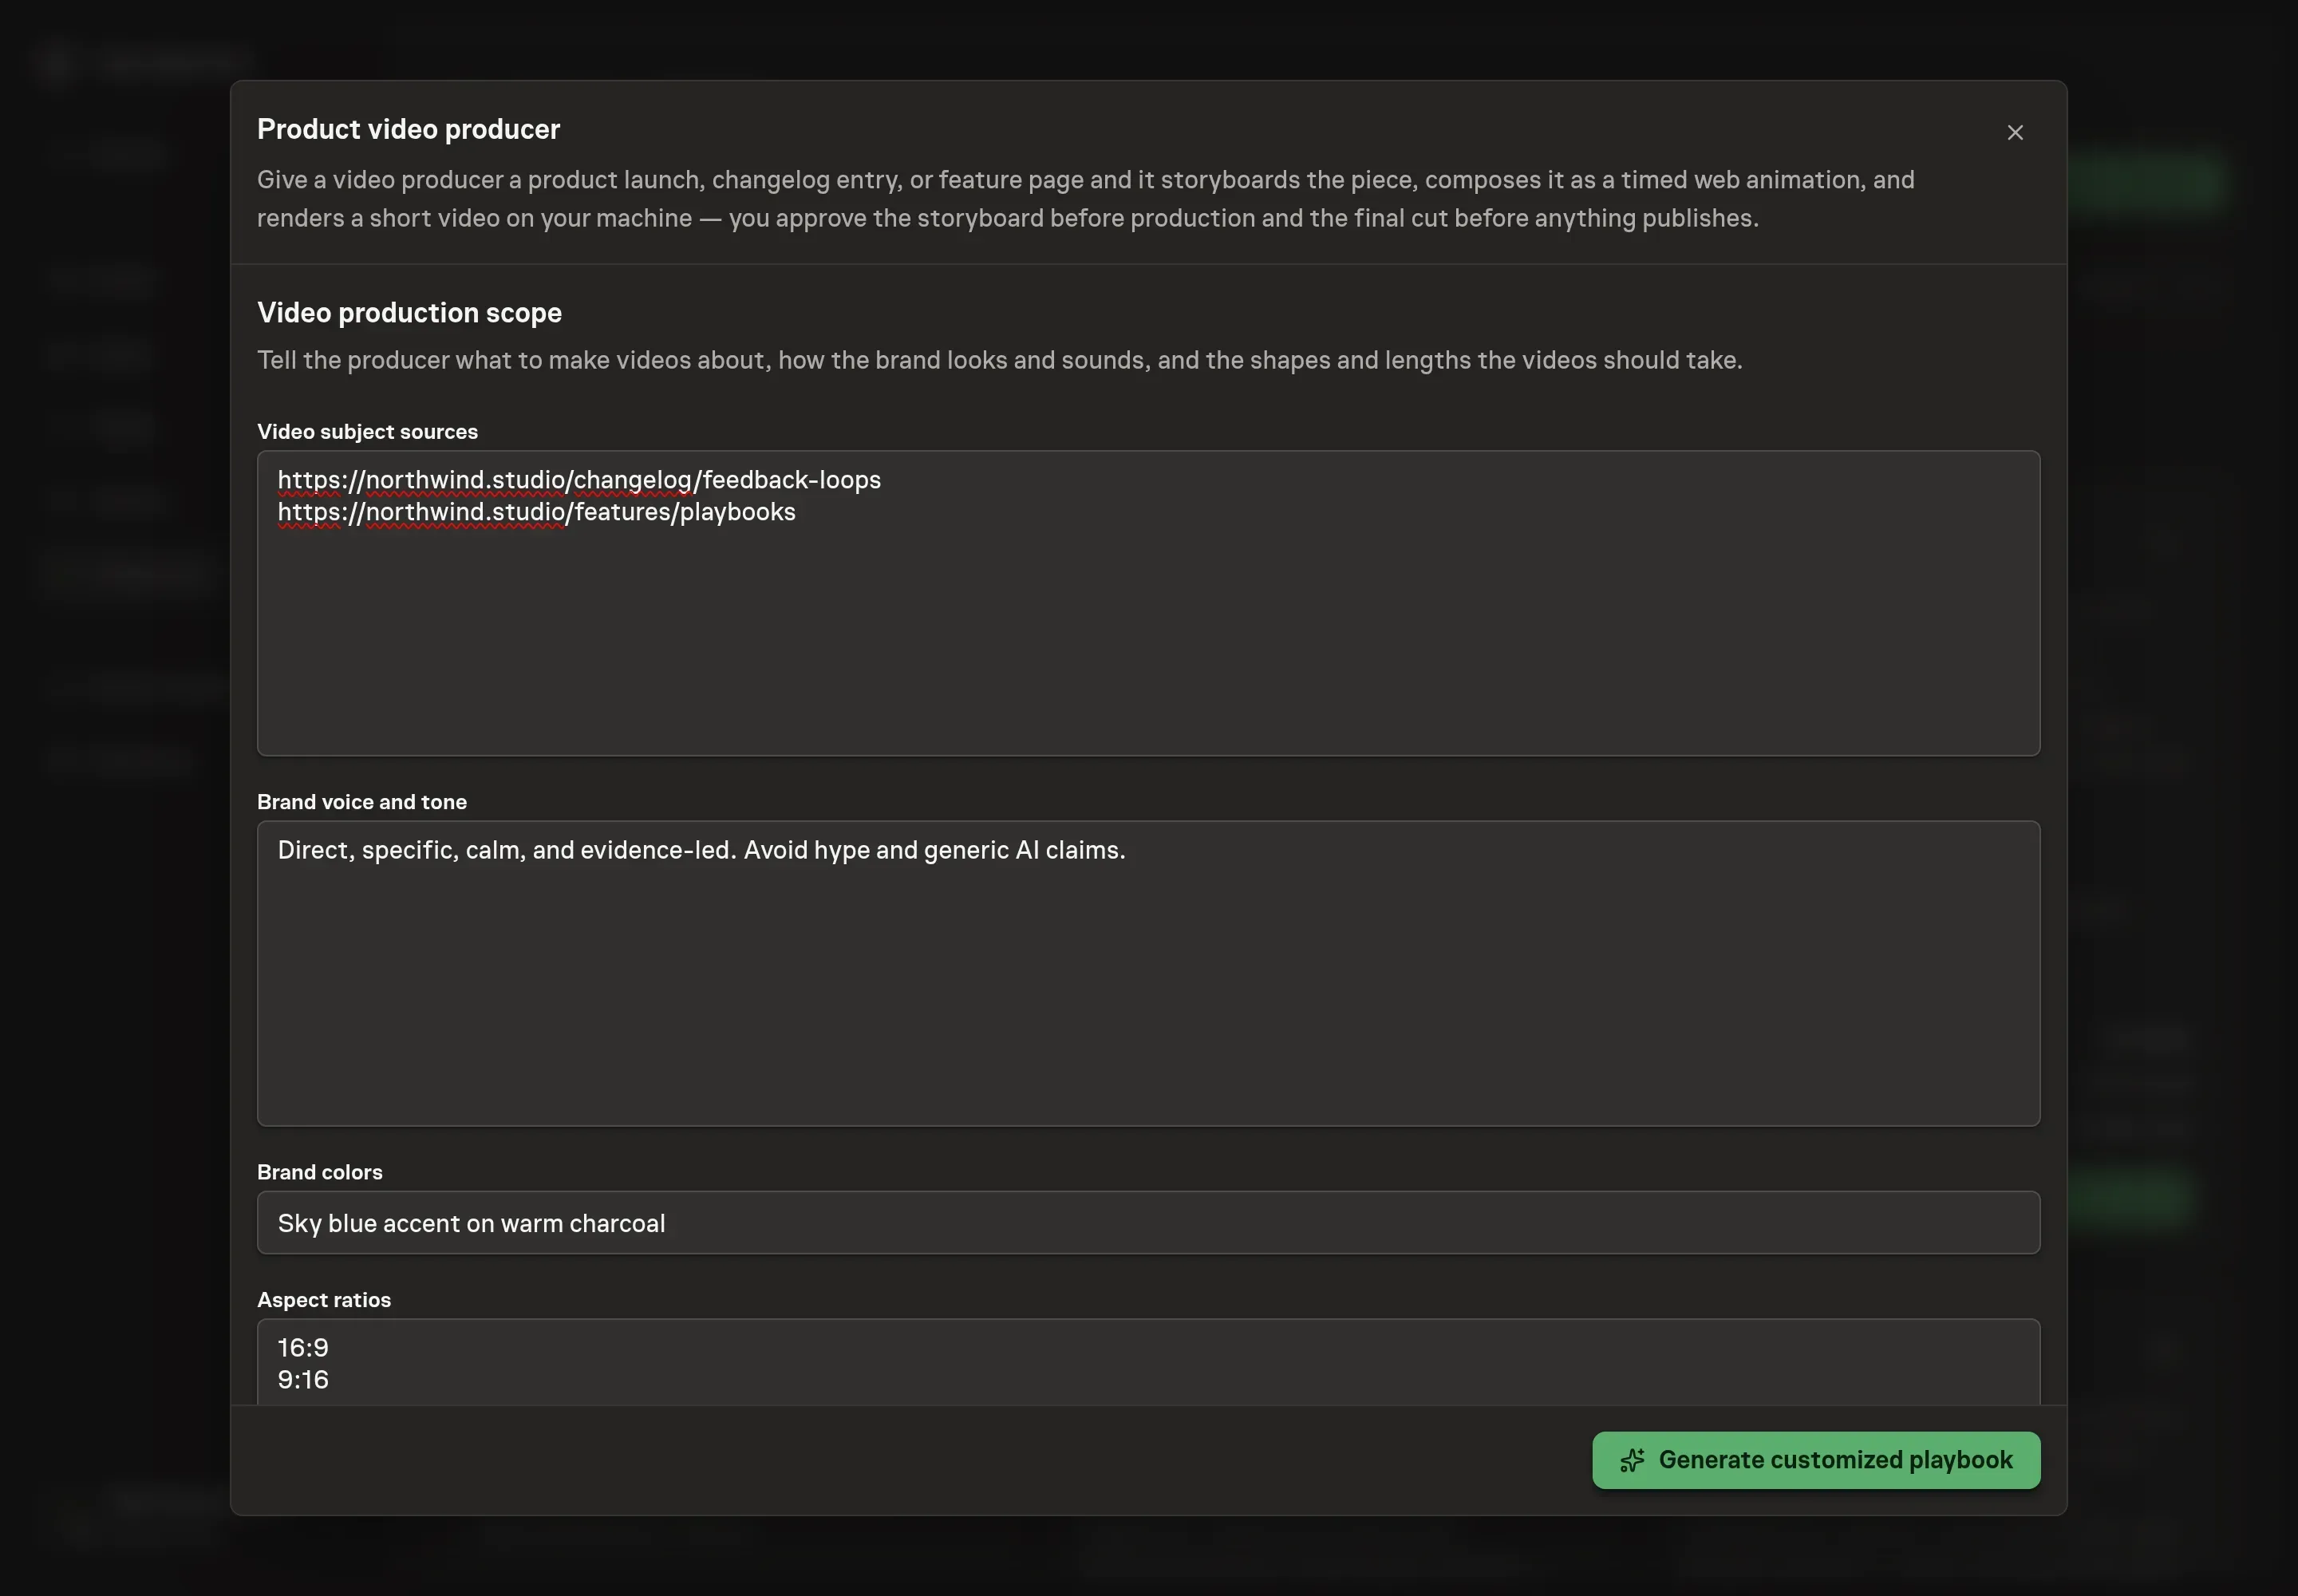Focus the Brand voice and tone text area
2298x1596 pixels.
[x=1148, y=973]
